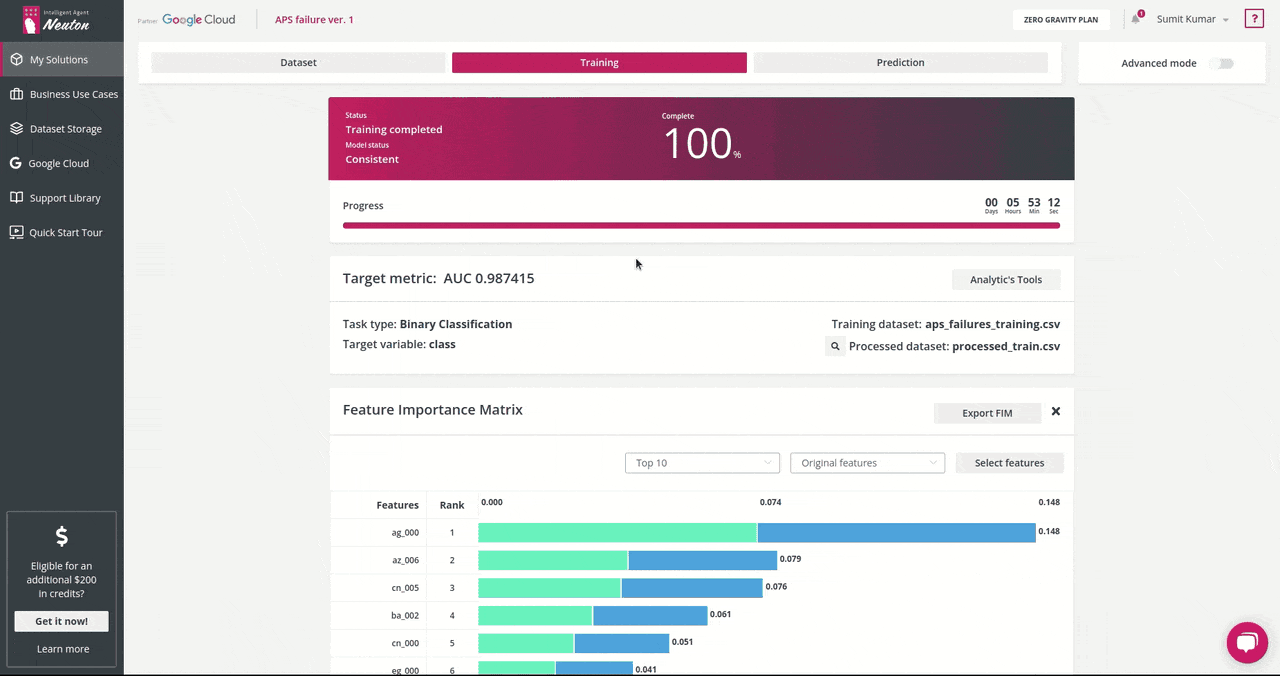Click the az_006 feature name

[405, 560]
